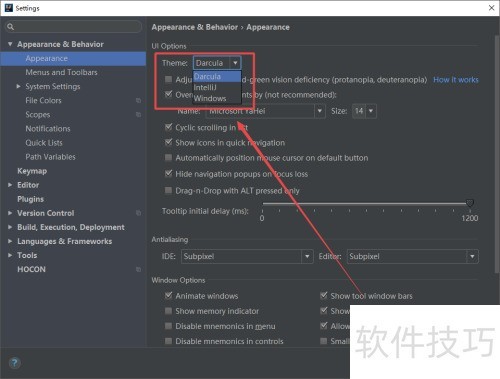Open Path Variables settings
The height and width of the screenshot is (379, 500).
[50, 157]
